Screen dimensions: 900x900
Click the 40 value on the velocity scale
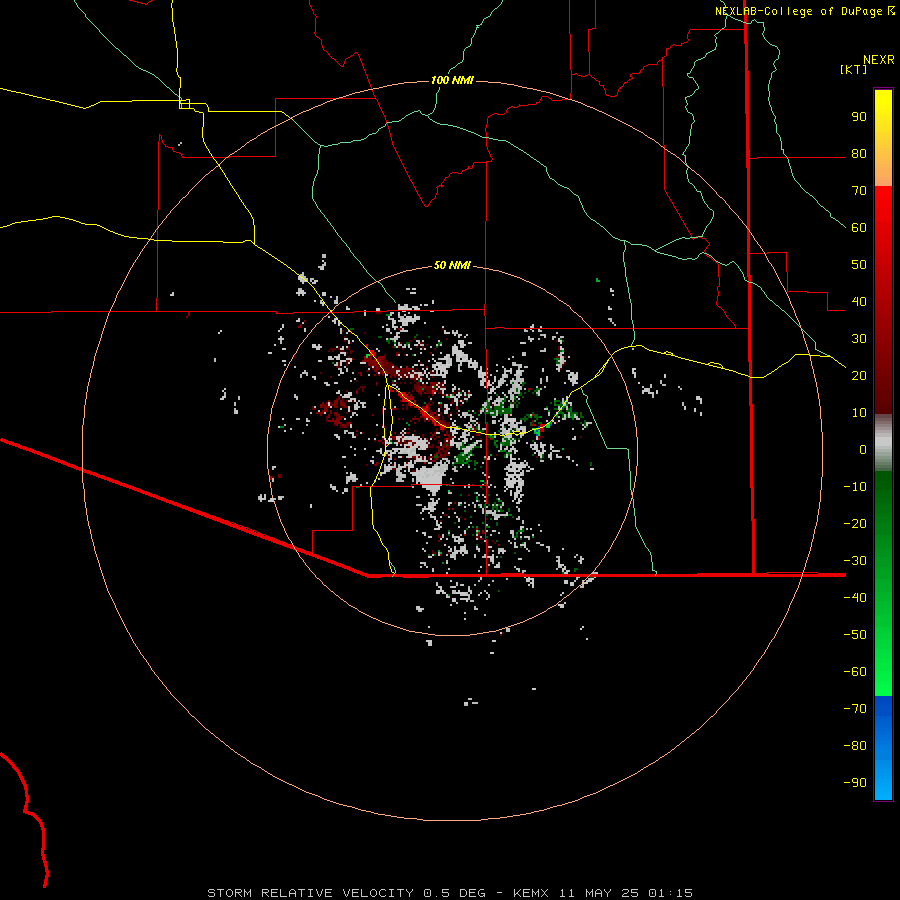[859, 301]
